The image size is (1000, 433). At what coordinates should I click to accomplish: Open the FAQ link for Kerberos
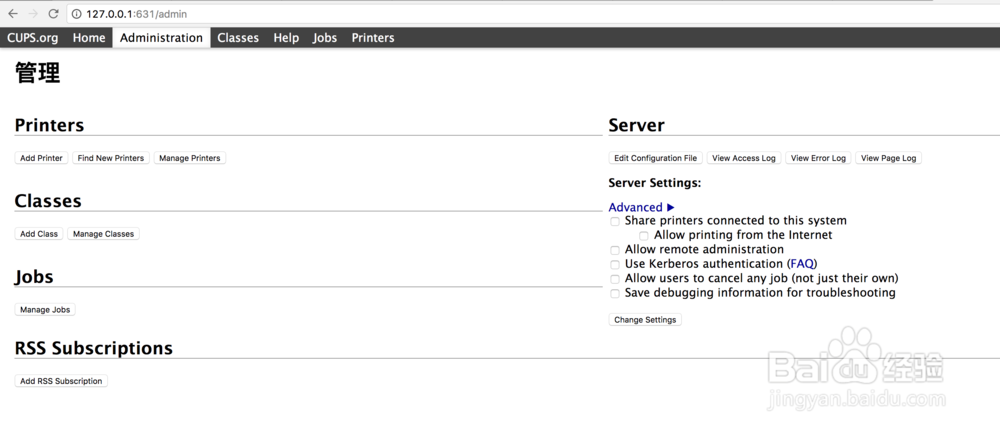(x=802, y=264)
